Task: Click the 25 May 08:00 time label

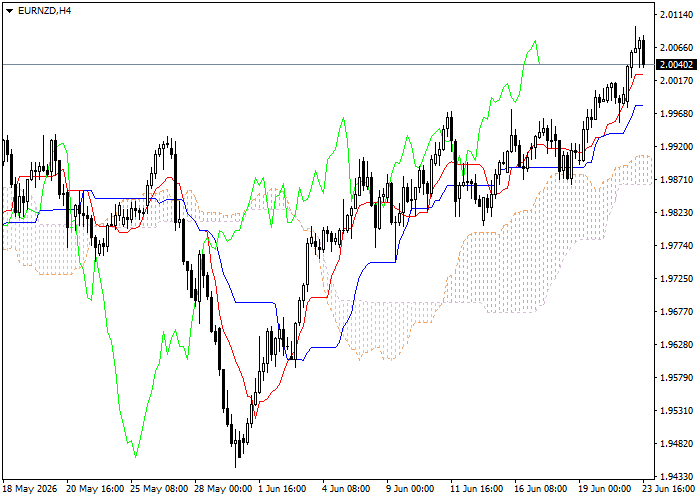Action: [x=159, y=489]
